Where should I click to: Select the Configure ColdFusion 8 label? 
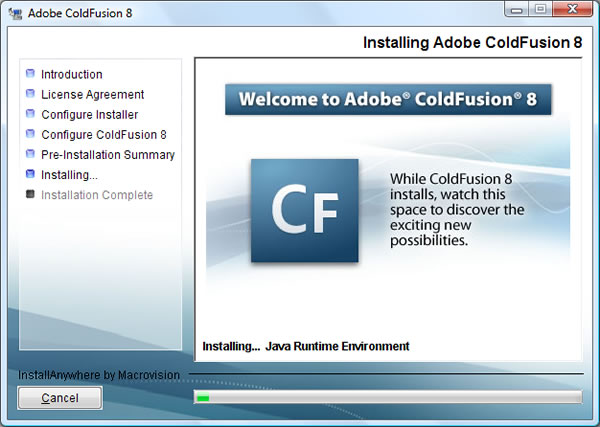(104, 135)
